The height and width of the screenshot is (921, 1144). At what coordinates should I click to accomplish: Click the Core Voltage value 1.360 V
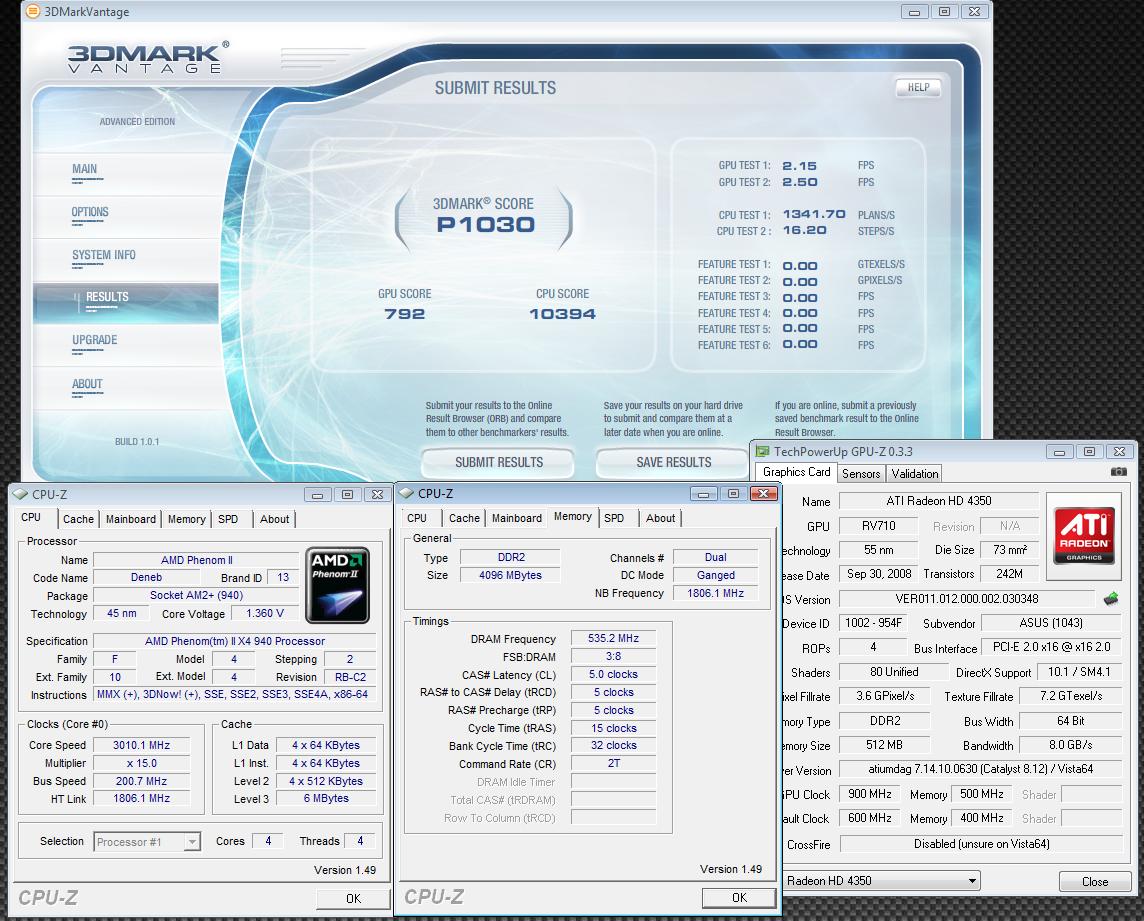click(265, 614)
